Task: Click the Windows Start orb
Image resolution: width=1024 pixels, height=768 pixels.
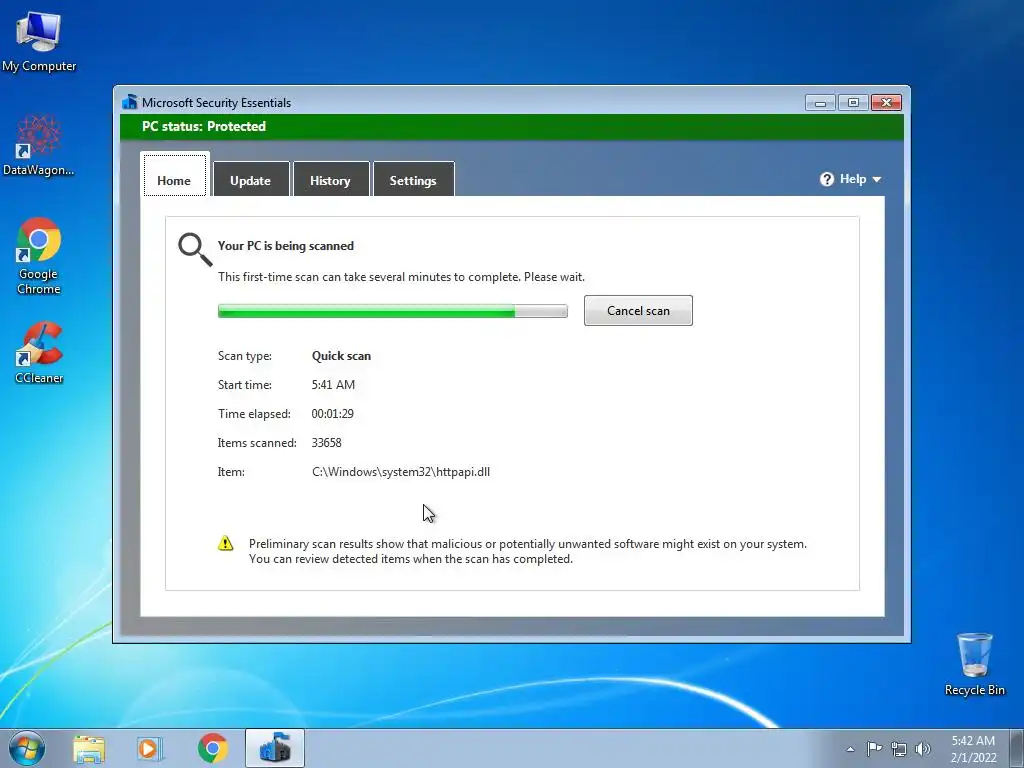Action: [27, 748]
